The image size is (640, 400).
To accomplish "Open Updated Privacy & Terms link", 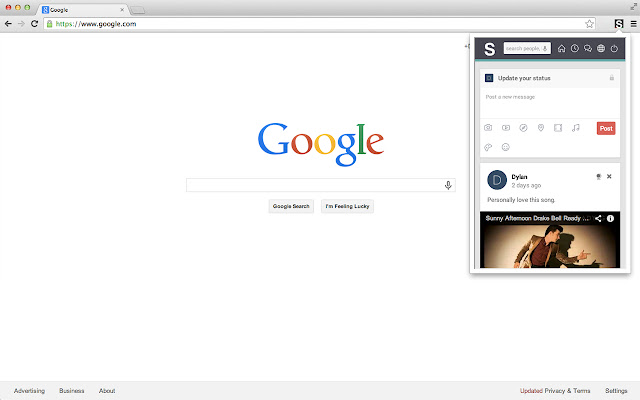I will 555,391.
